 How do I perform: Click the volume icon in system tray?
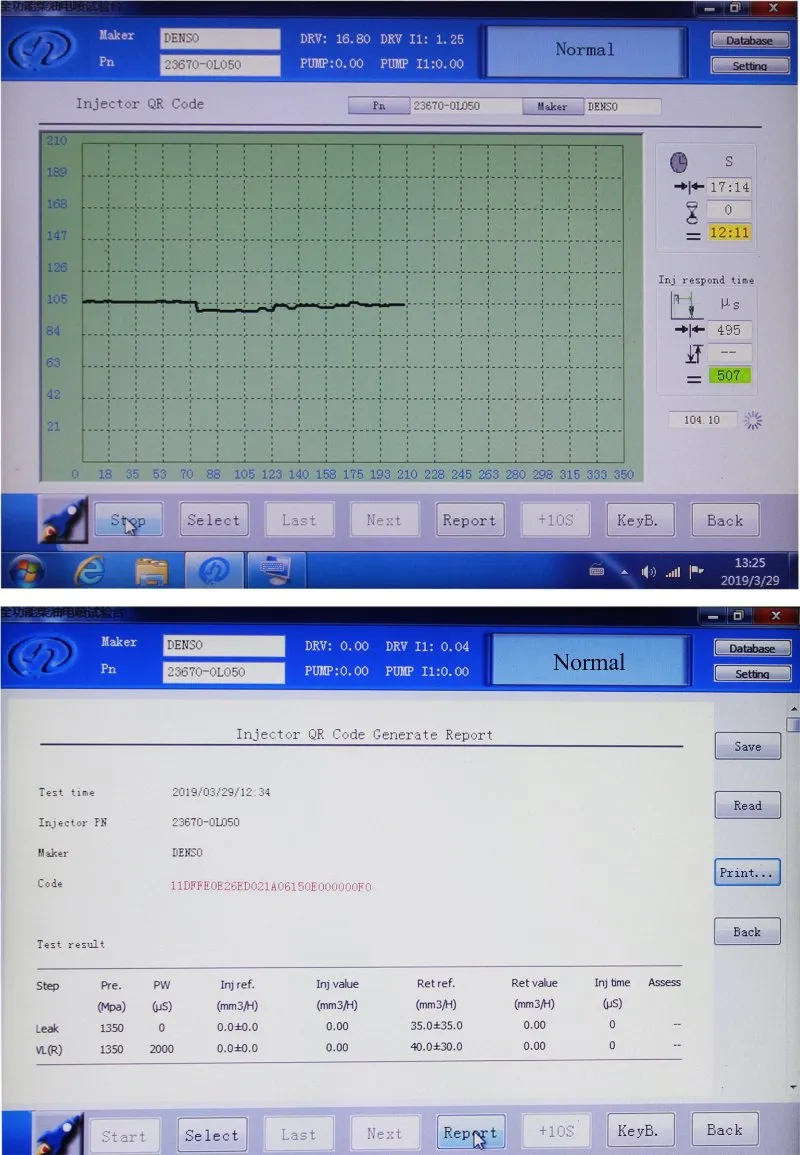point(648,572)
